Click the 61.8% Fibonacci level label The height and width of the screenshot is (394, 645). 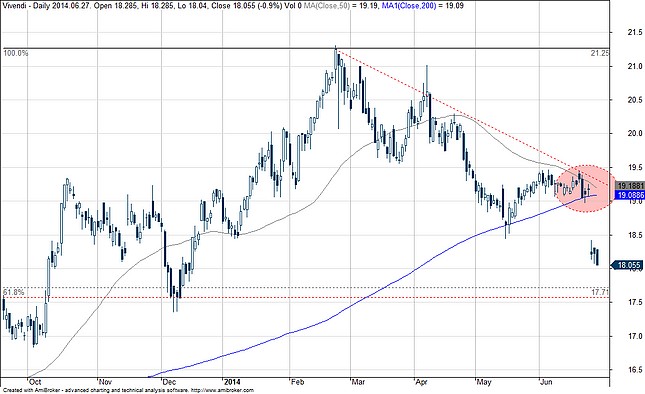click(14, 292)
